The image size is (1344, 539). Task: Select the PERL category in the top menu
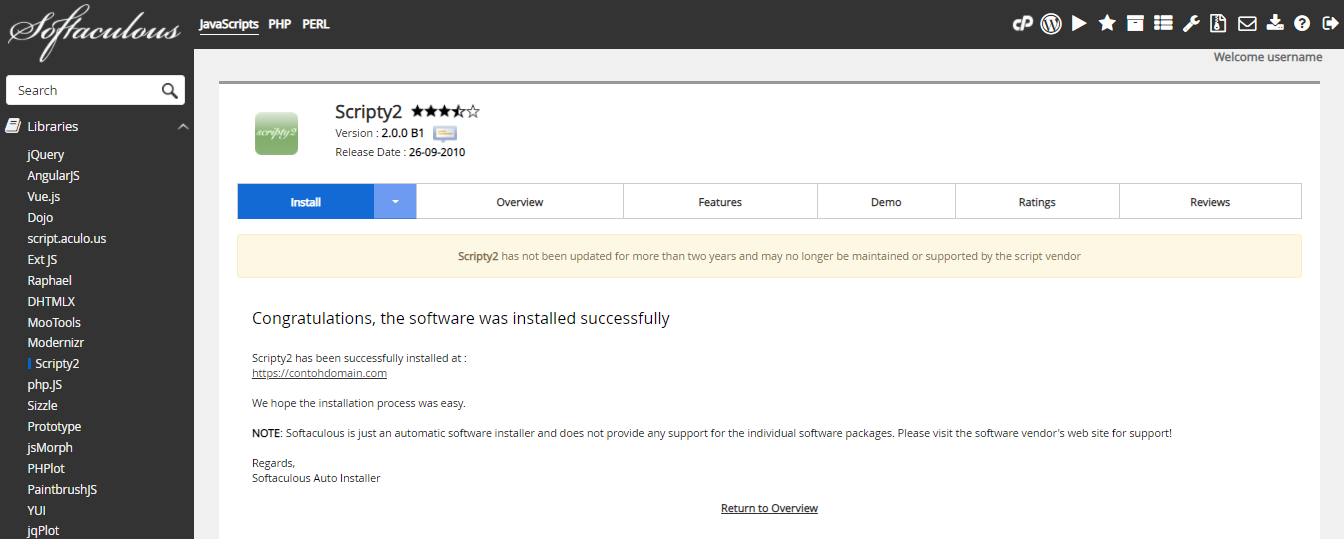[316, 24]
